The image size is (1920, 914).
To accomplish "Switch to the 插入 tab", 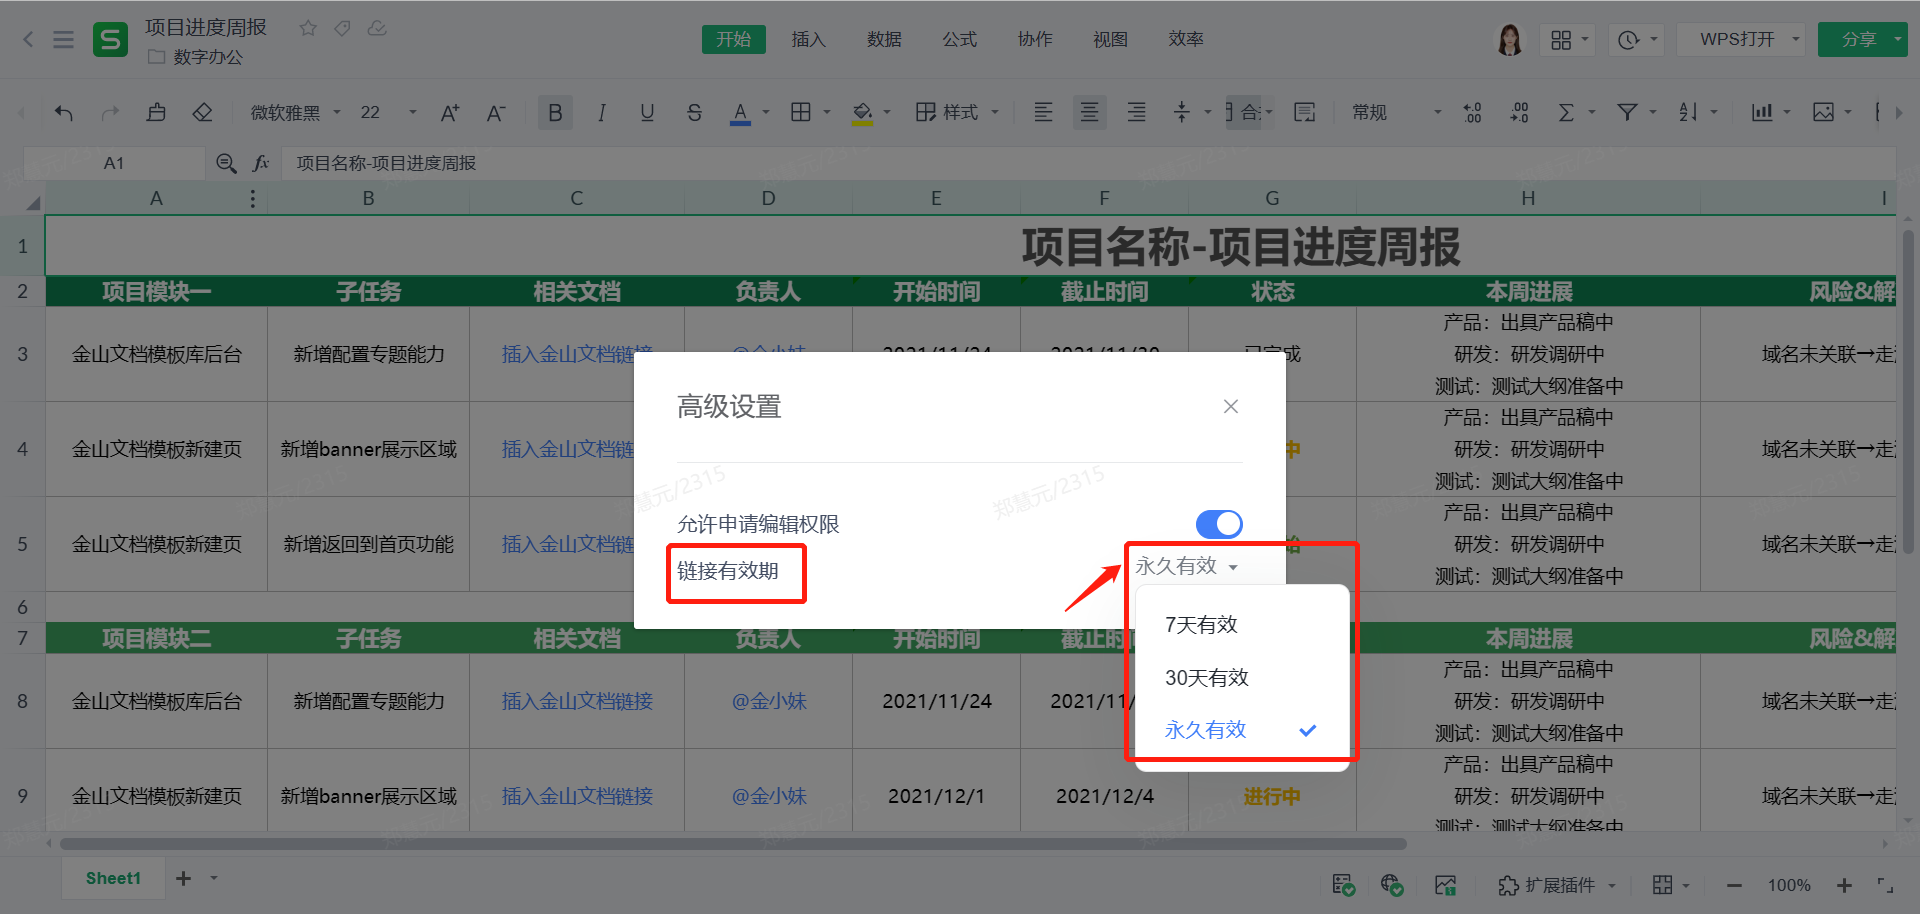I will pos(808,39).
